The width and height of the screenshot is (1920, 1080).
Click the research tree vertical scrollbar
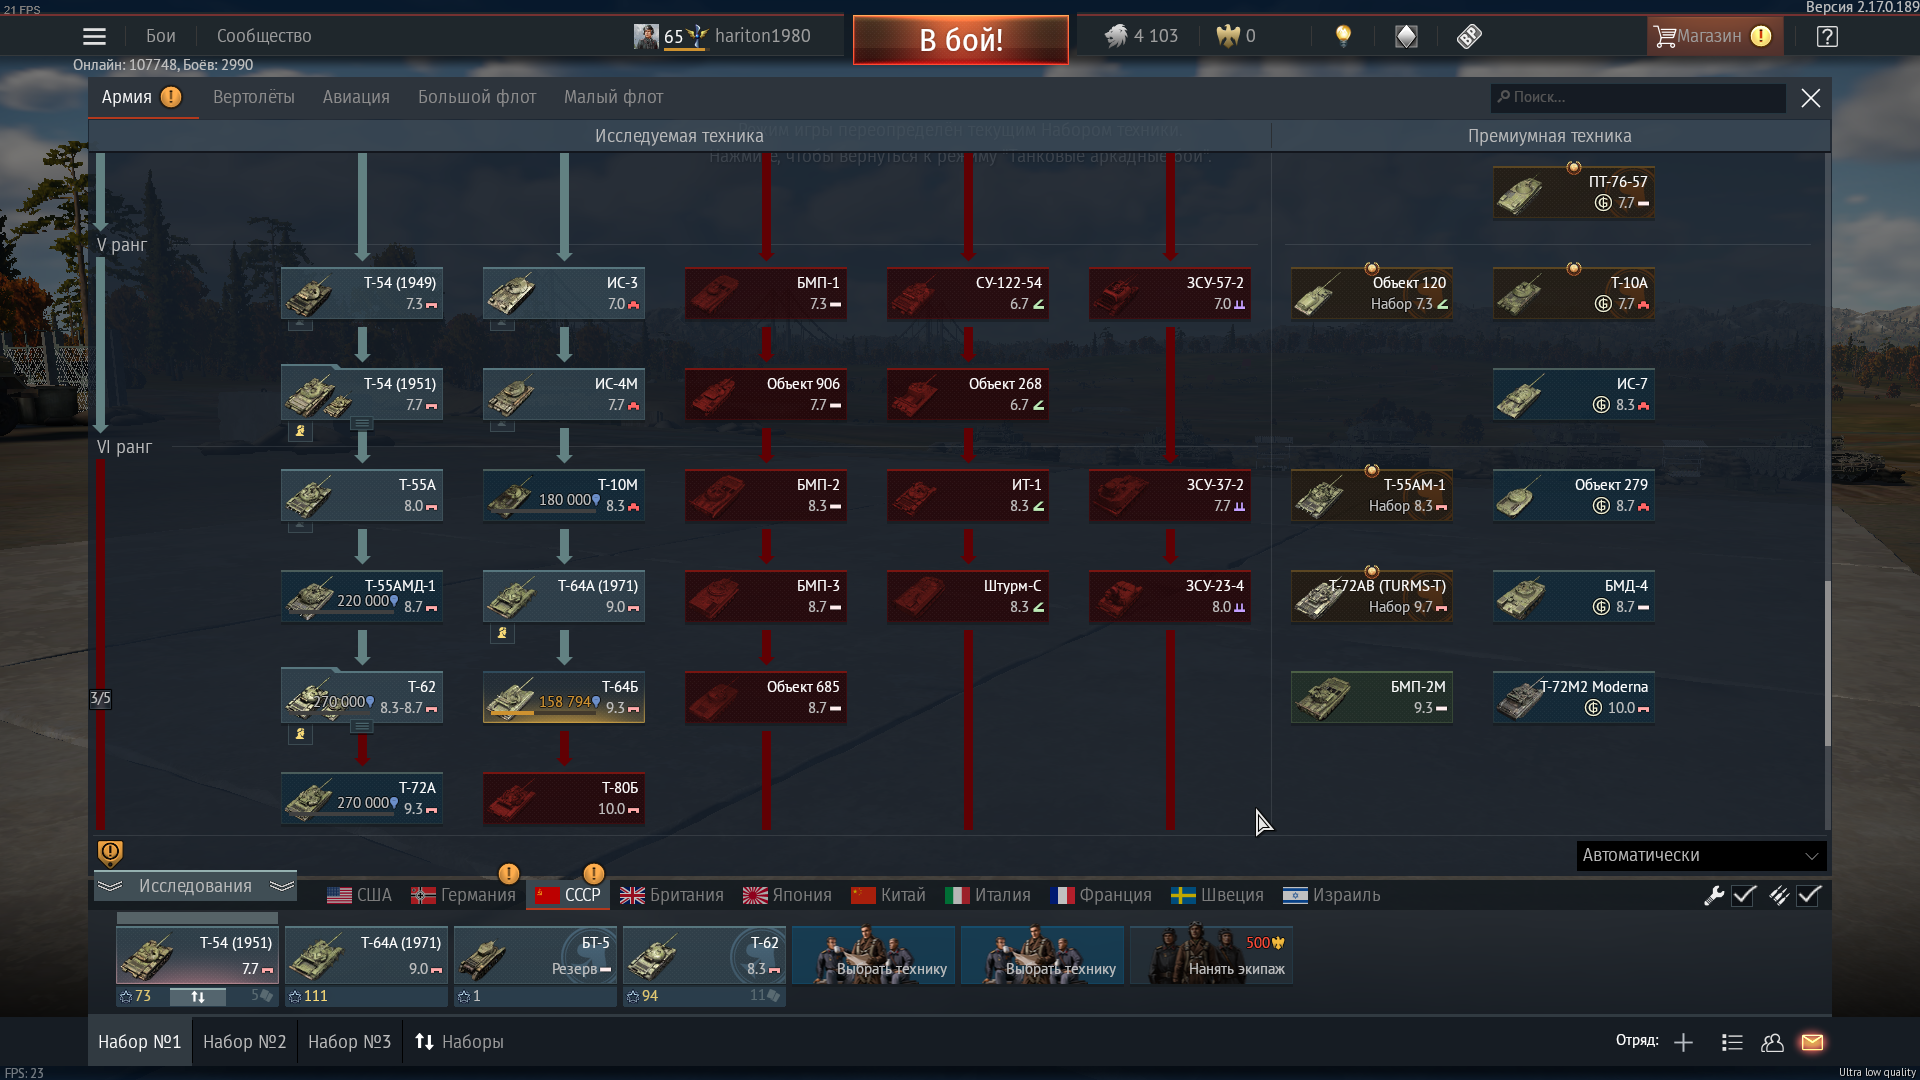[x=1827, y=663]
